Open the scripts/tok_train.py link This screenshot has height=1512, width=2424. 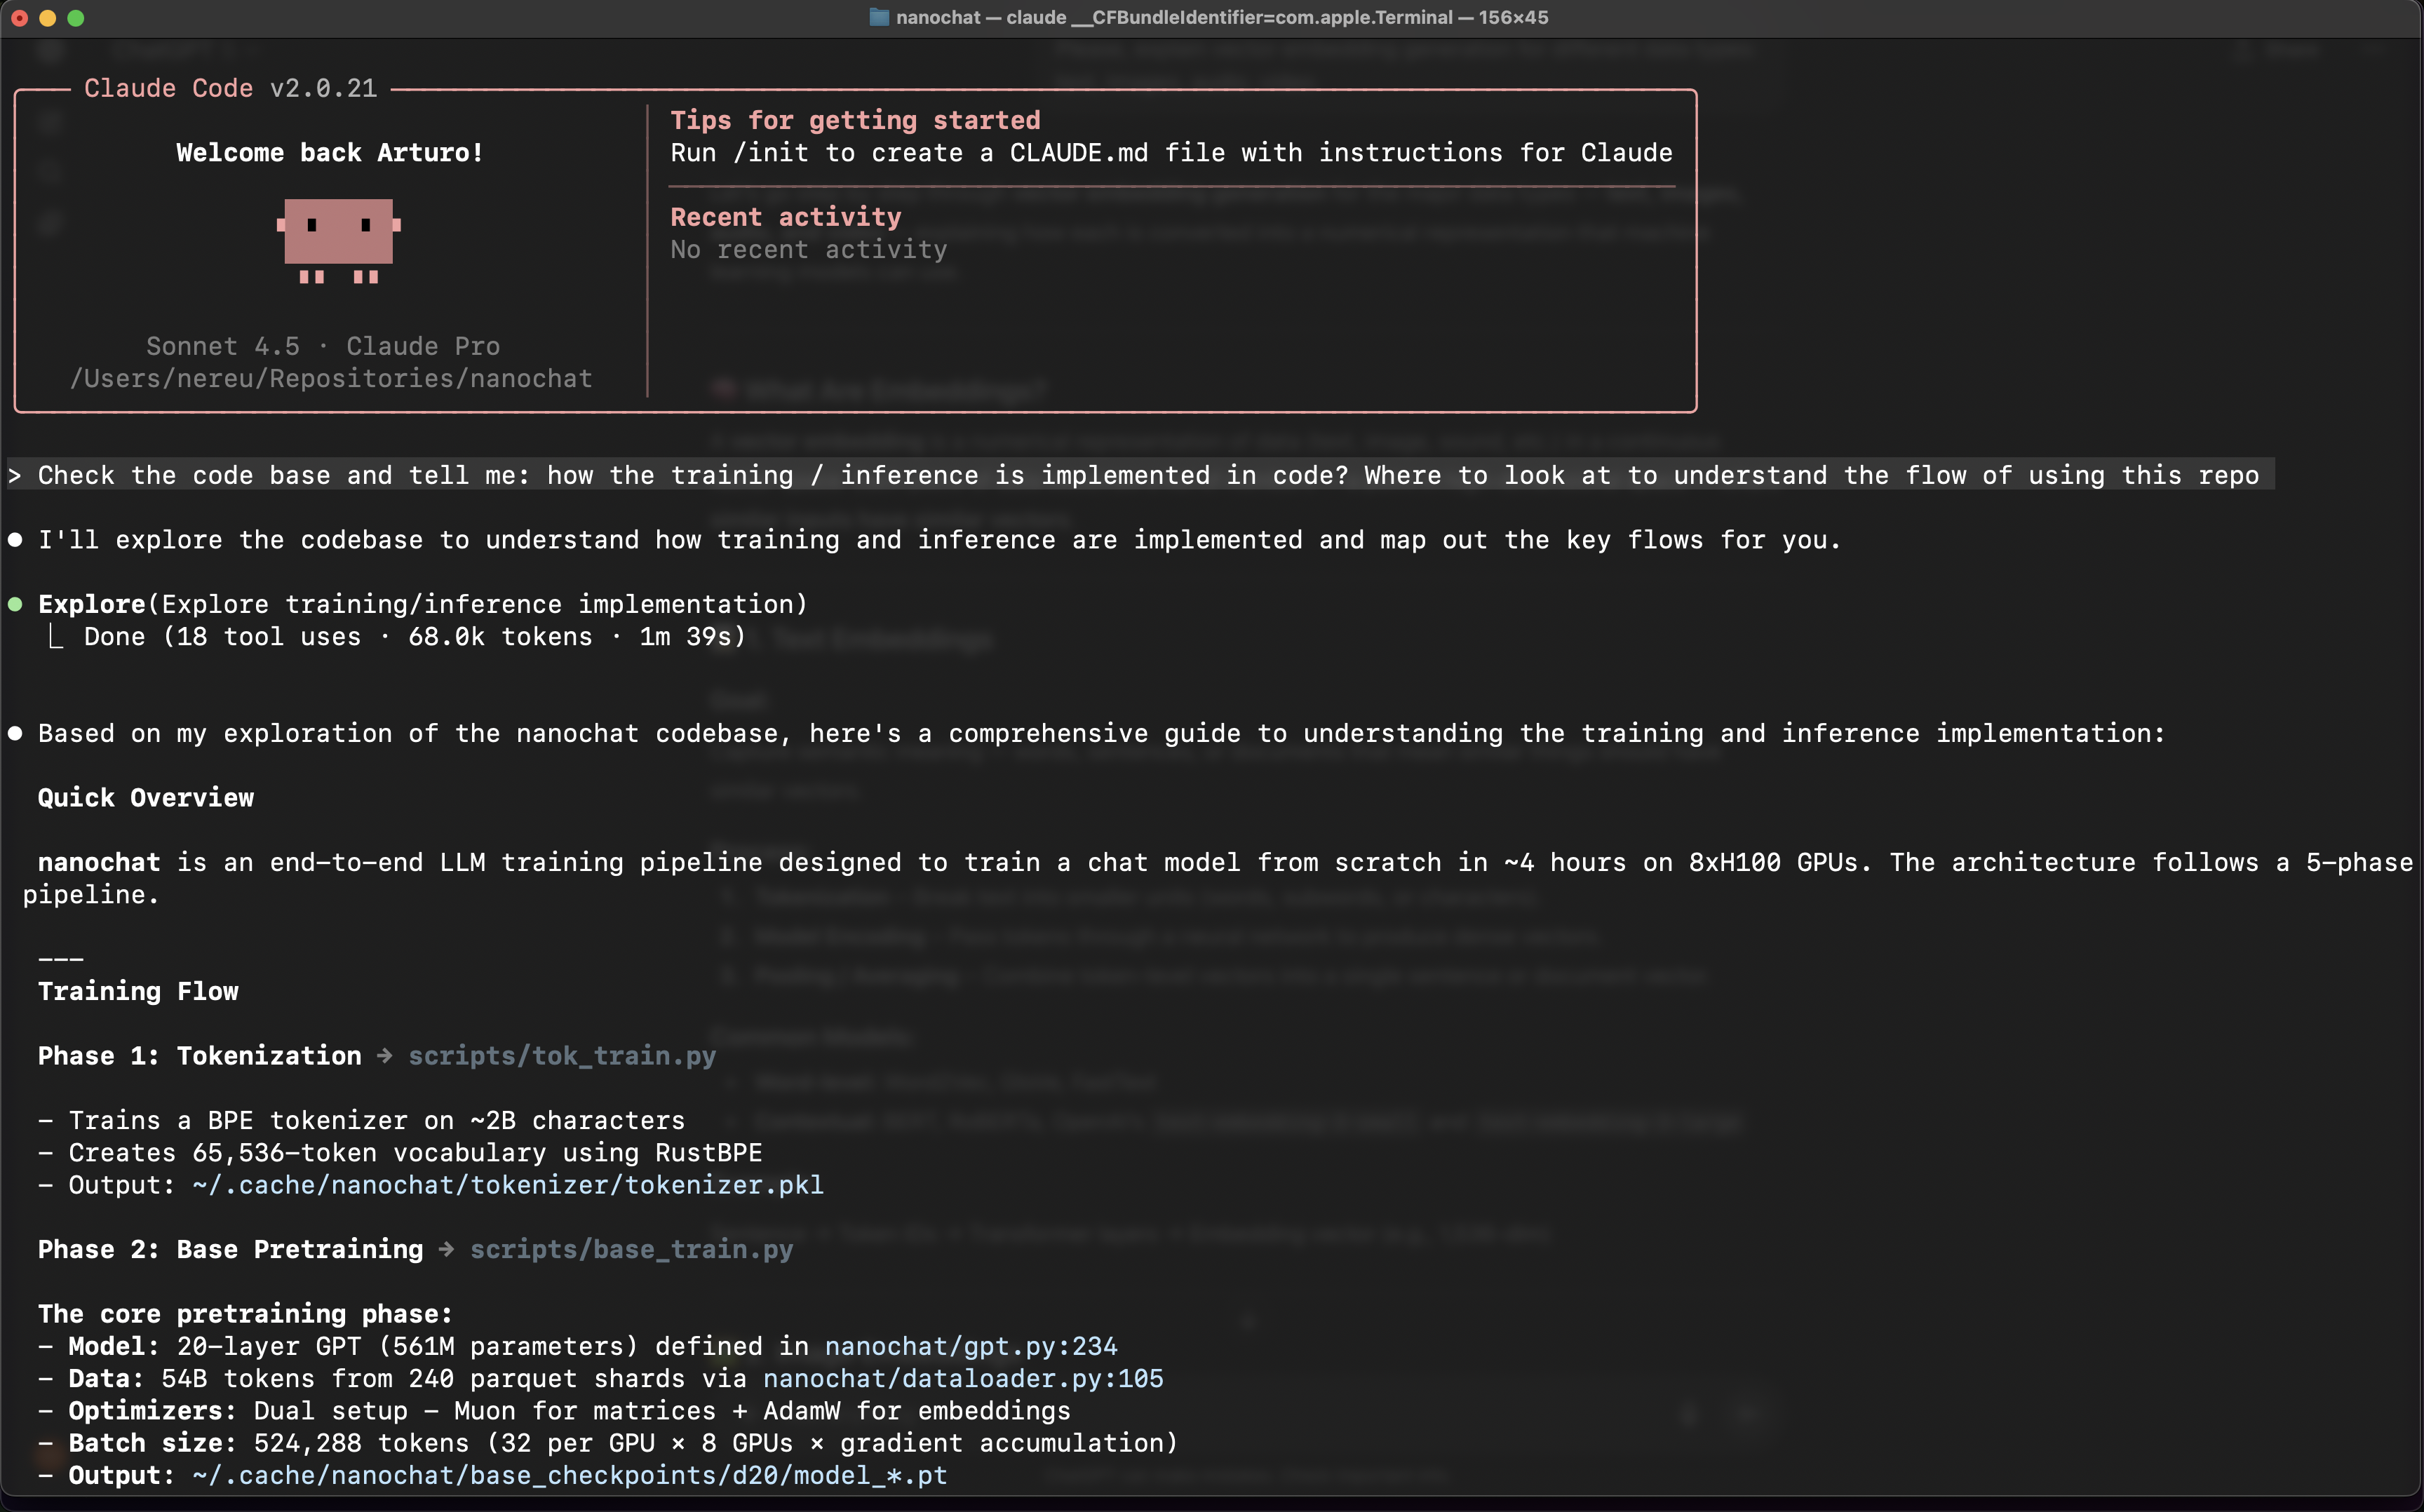coord(562,1056)
